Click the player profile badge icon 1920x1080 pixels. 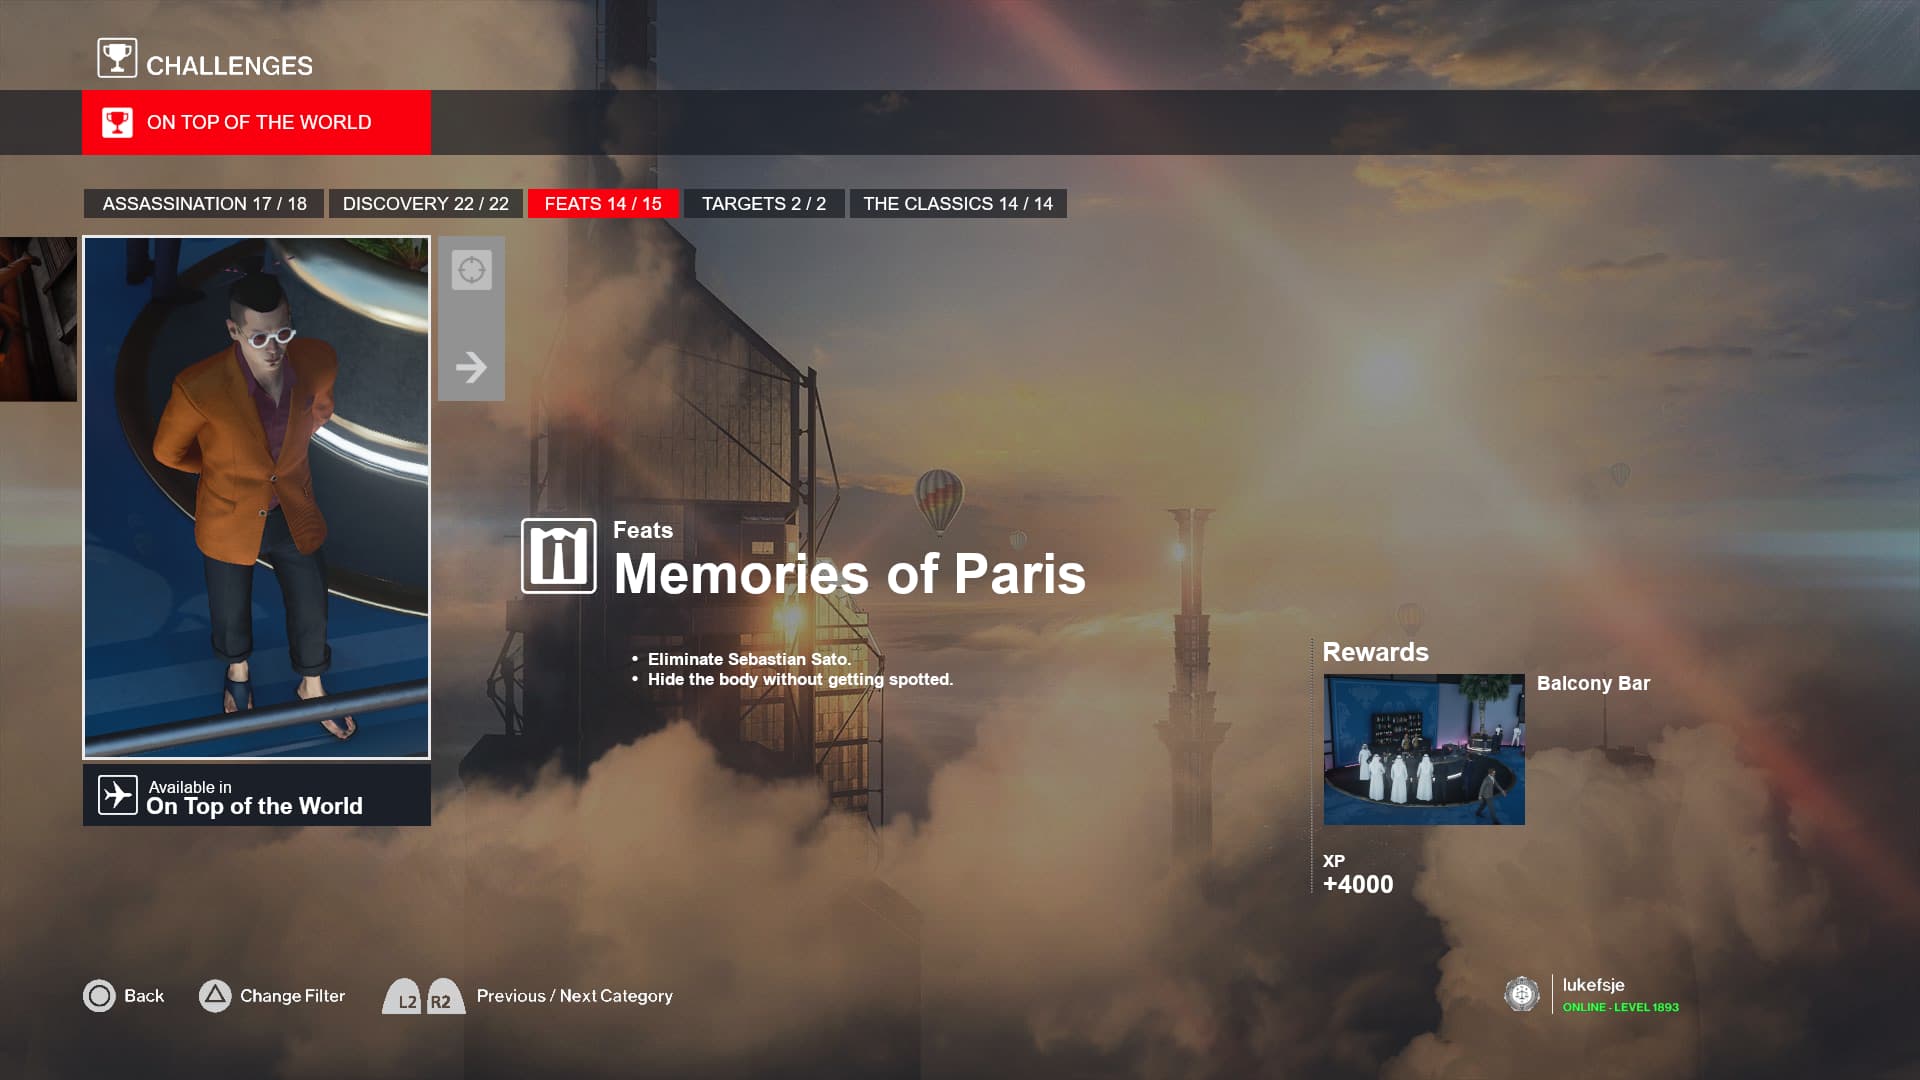point(1521,994)
